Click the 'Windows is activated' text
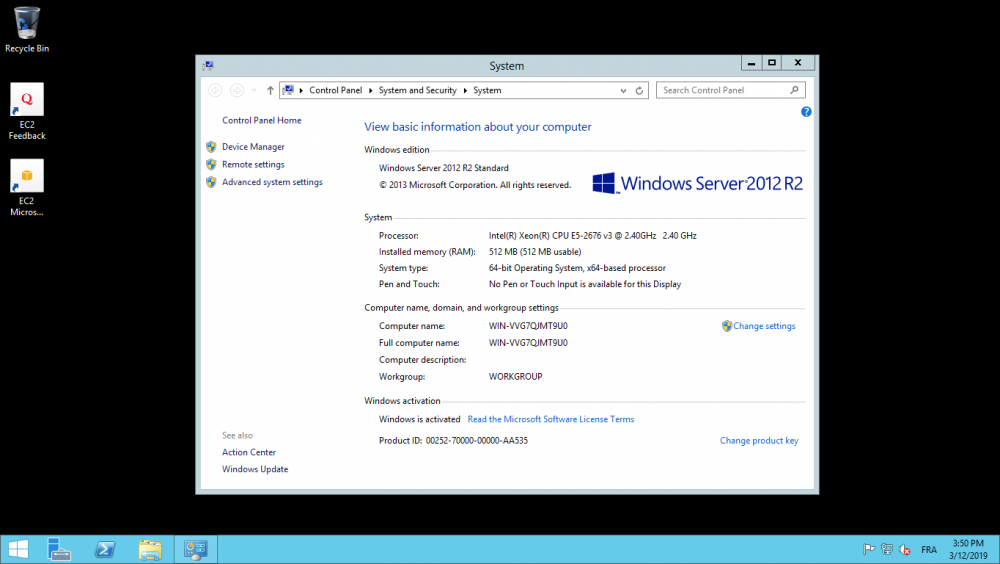The image size is (1000, 564). (x=420, y=419)
